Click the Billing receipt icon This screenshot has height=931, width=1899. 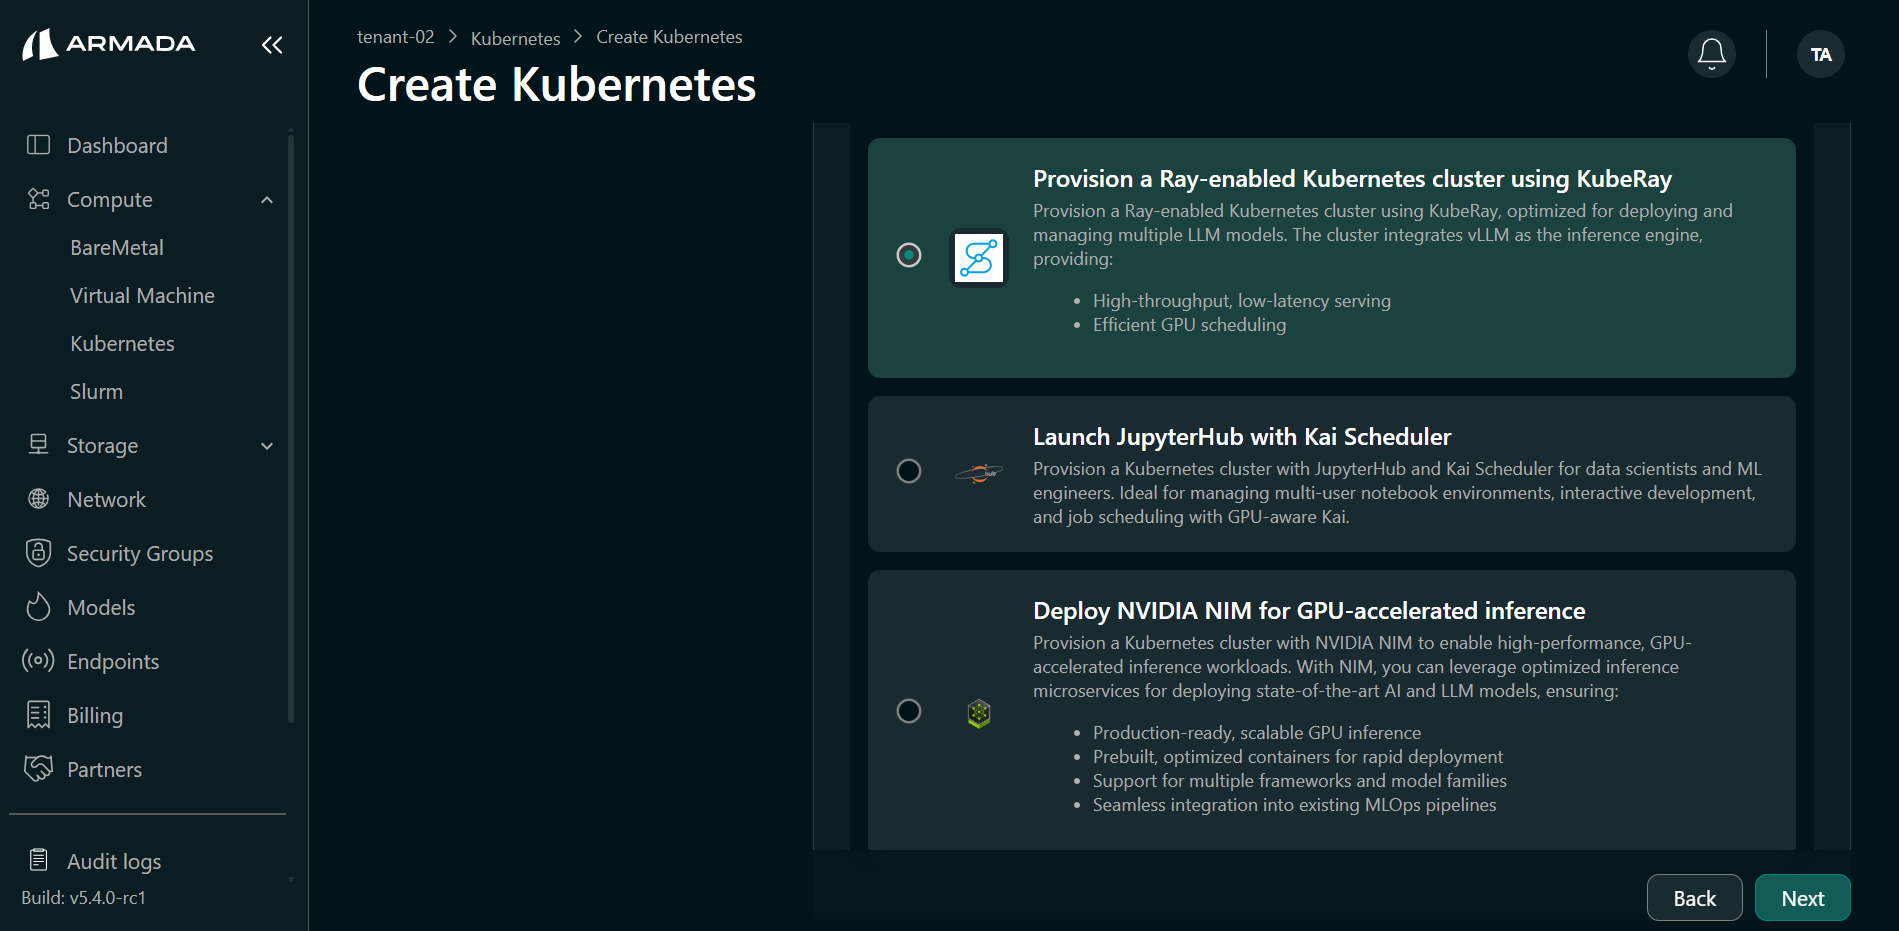38,715
